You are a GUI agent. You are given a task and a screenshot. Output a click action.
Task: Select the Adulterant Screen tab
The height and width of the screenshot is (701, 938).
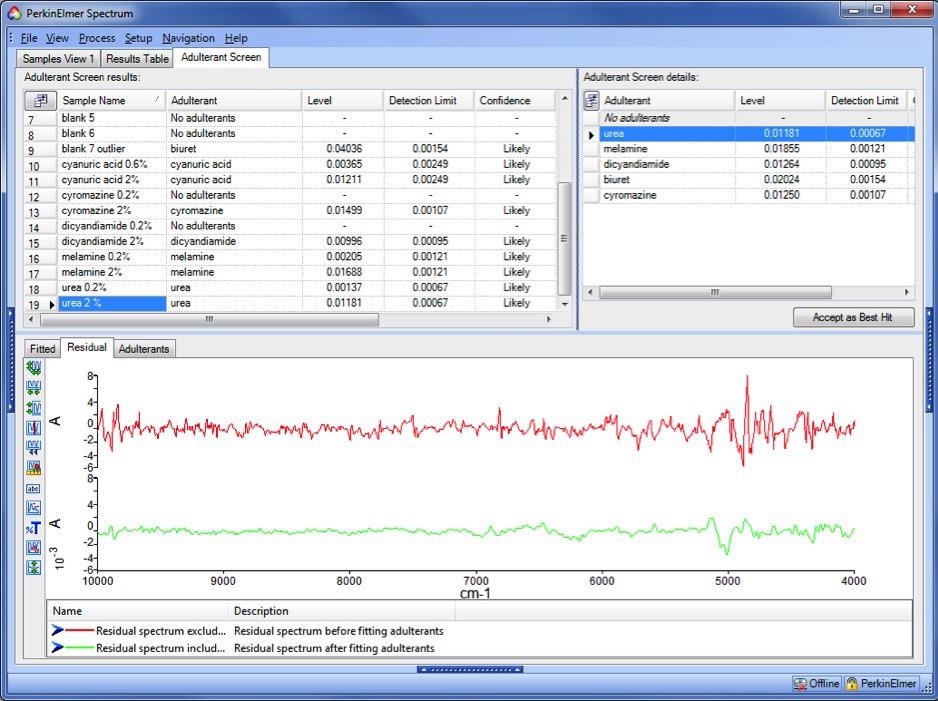(221, 57)
